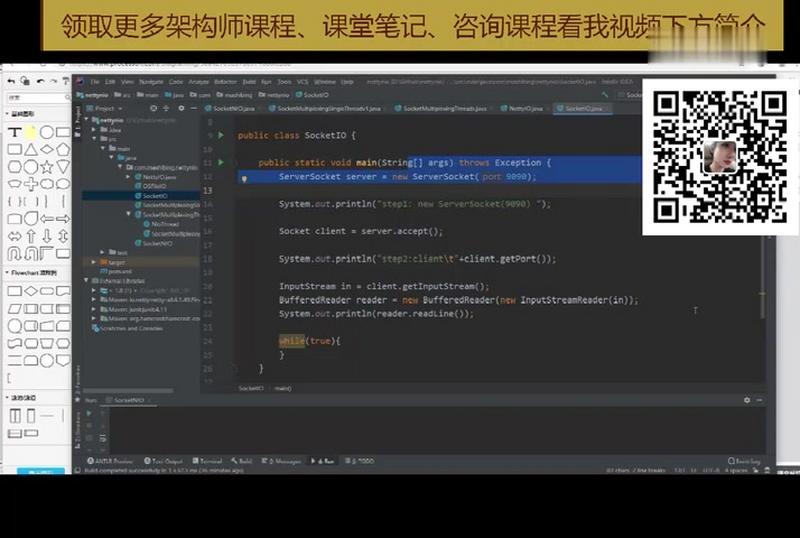Collapse the External Libraries node
The width and height of the screenshot is (800, 538).
click(x=87, y=281)
